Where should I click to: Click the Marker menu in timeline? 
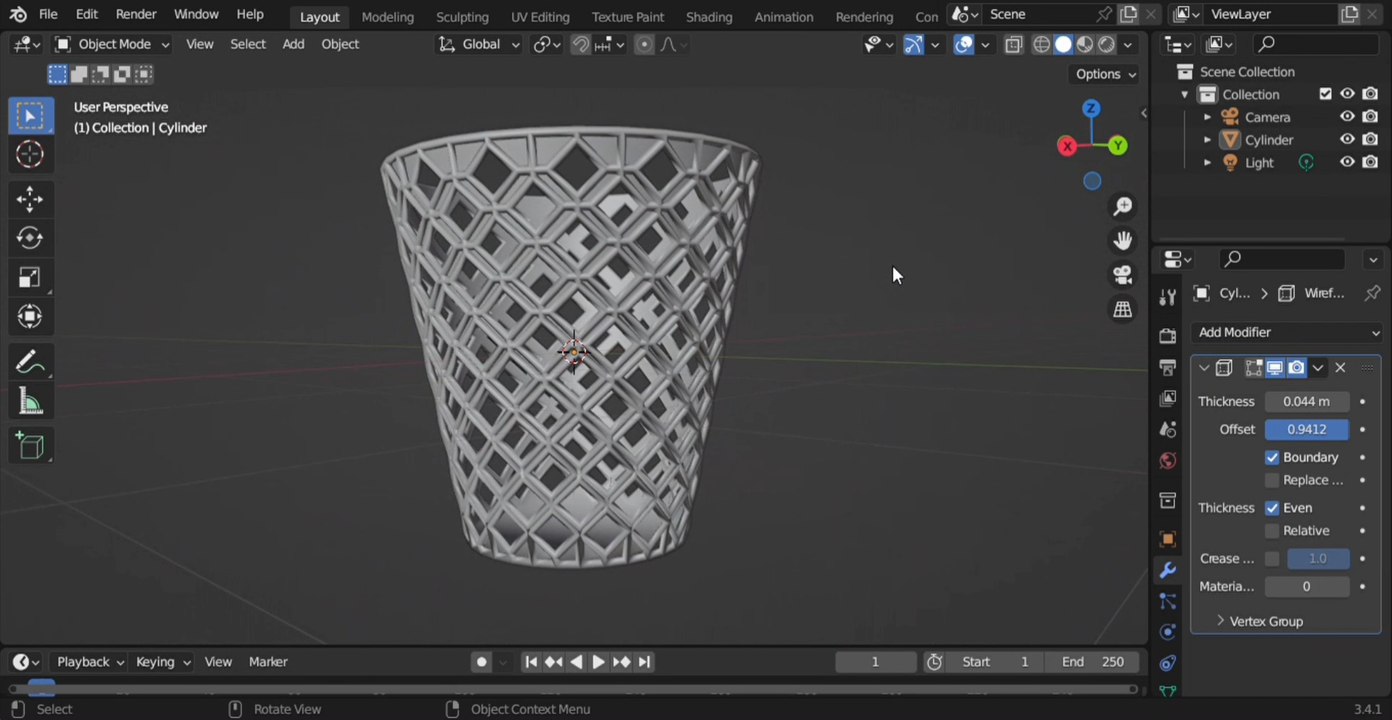tap(268, 662)
